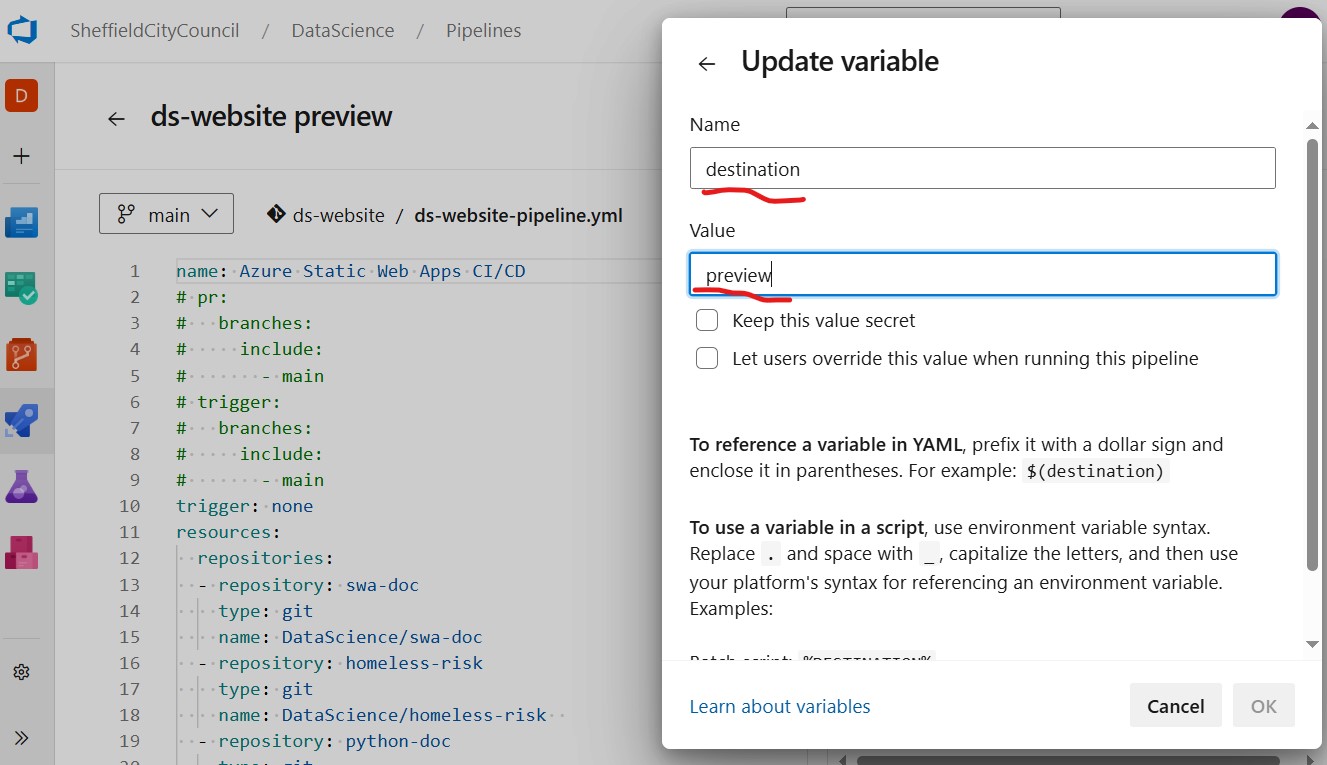
Task: Open SheffieldCityCouncil breadcrumb
Action: point(155,30)
